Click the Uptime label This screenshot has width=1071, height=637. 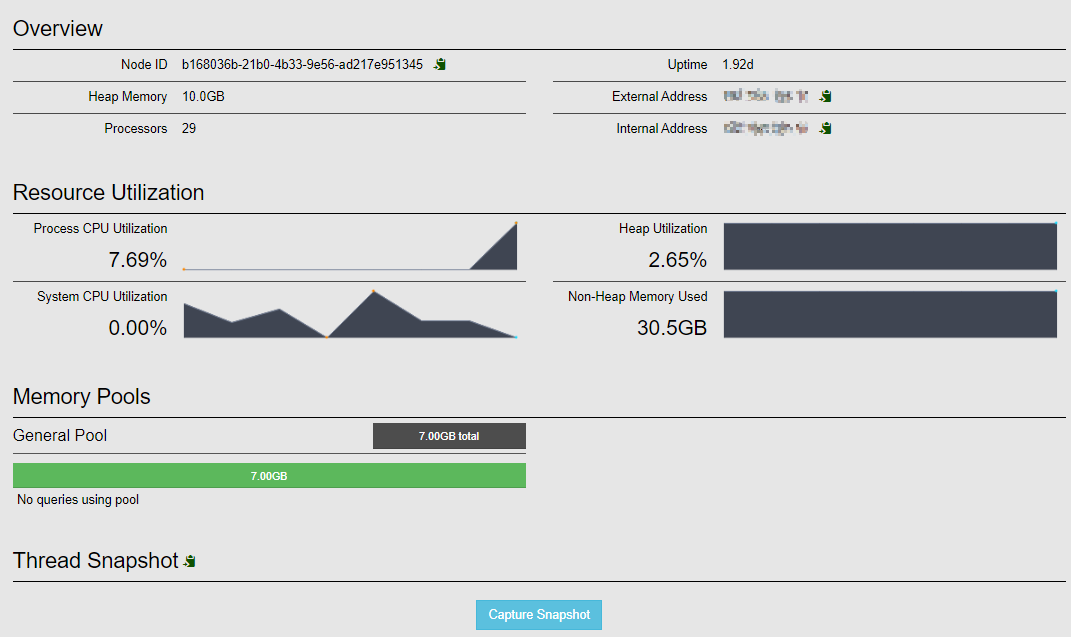687,64
